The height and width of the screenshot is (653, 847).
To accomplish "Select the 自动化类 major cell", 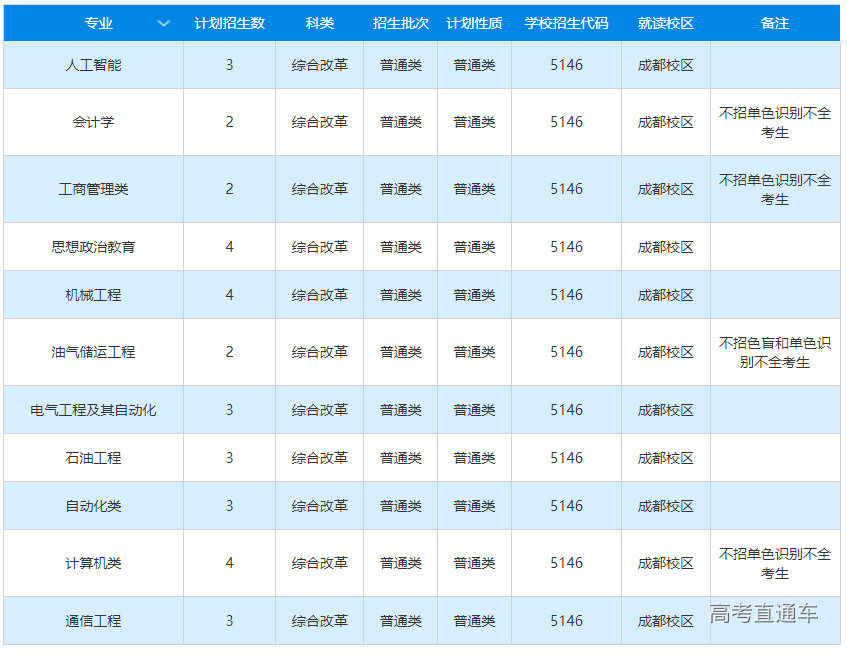I will click(x=93, y=506).
